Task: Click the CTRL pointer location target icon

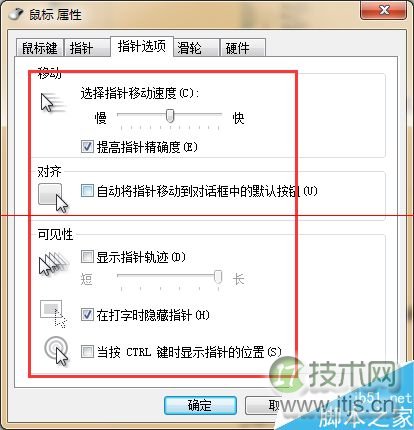Action: pyautogui.click(x=57, y=351)
